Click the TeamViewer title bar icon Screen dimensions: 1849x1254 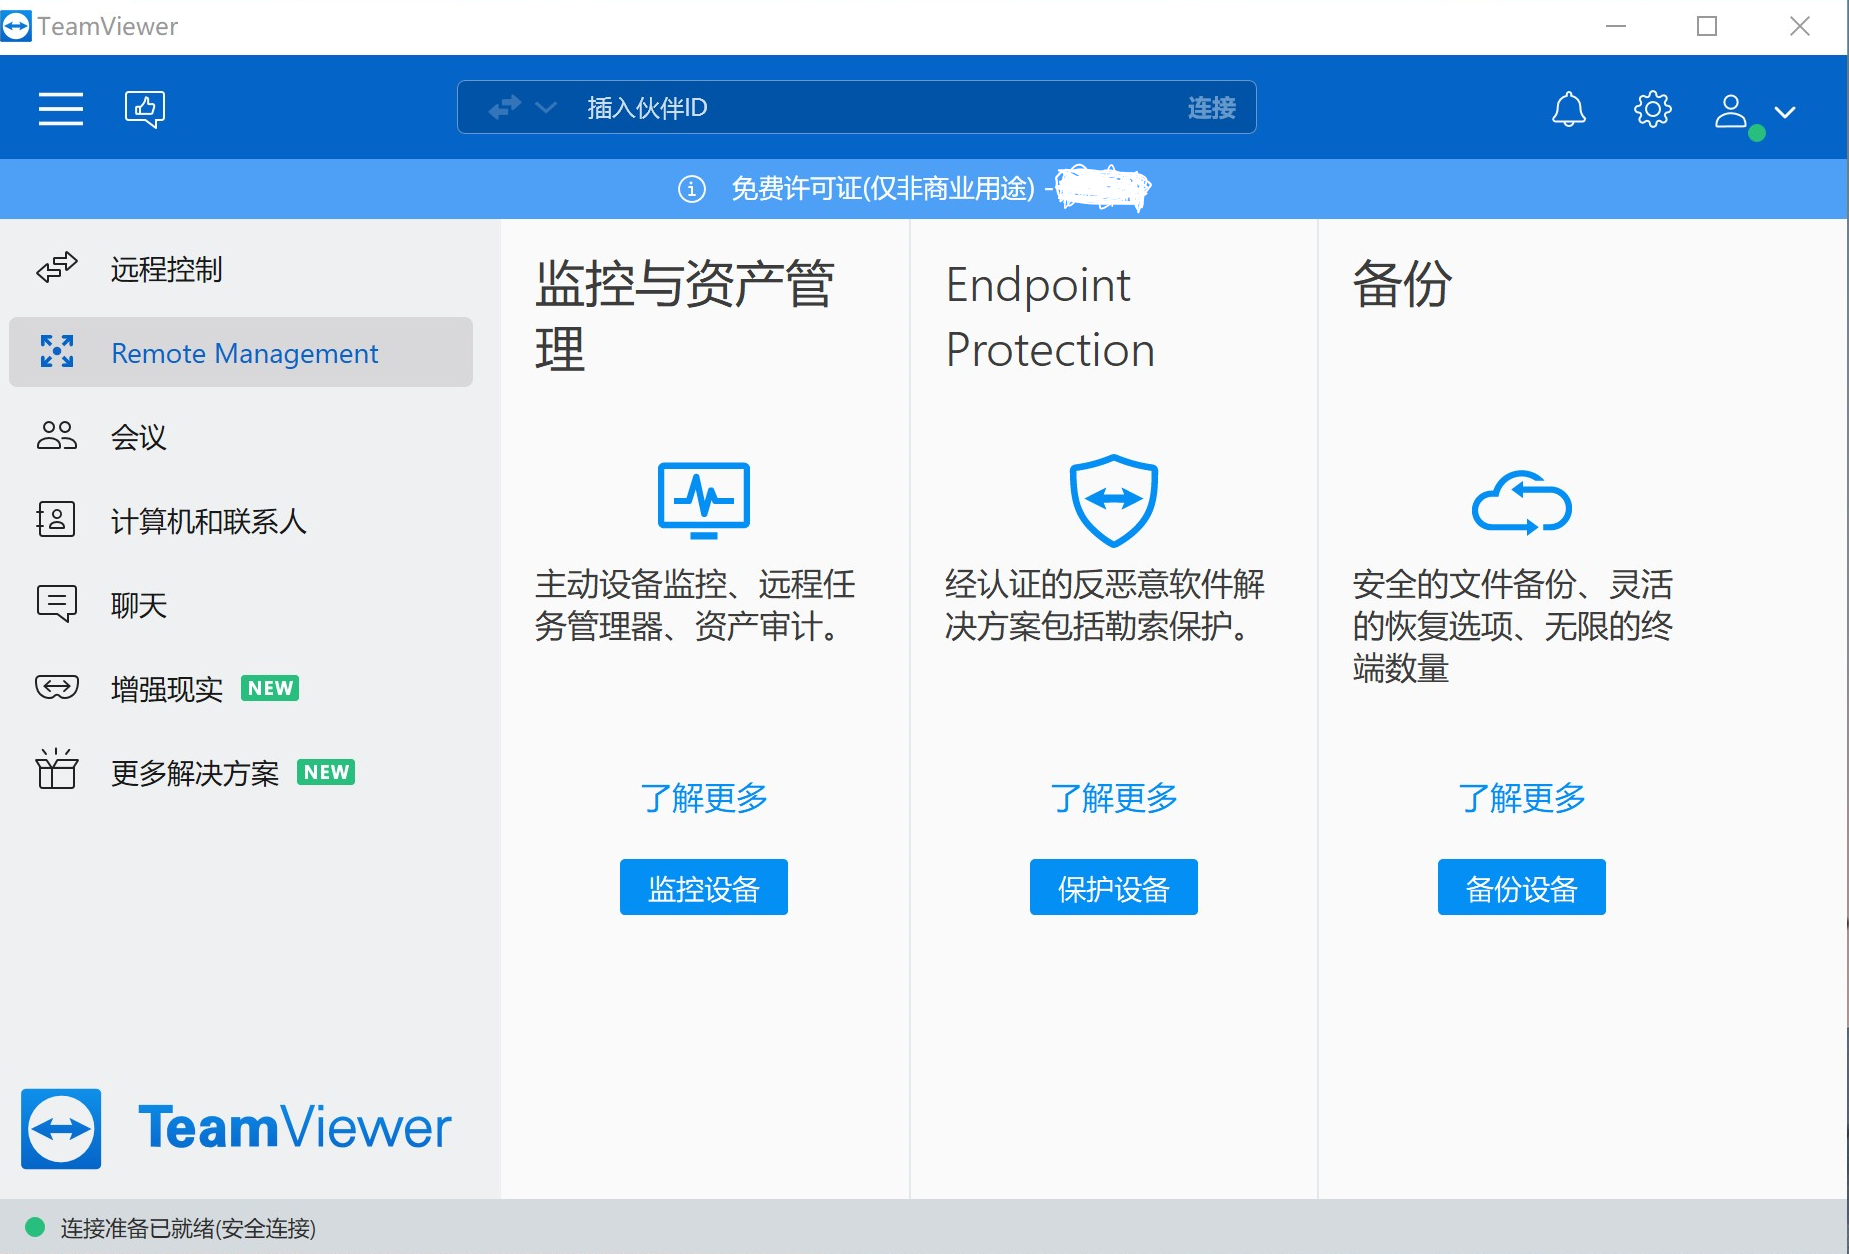click(x=16, y=26)
